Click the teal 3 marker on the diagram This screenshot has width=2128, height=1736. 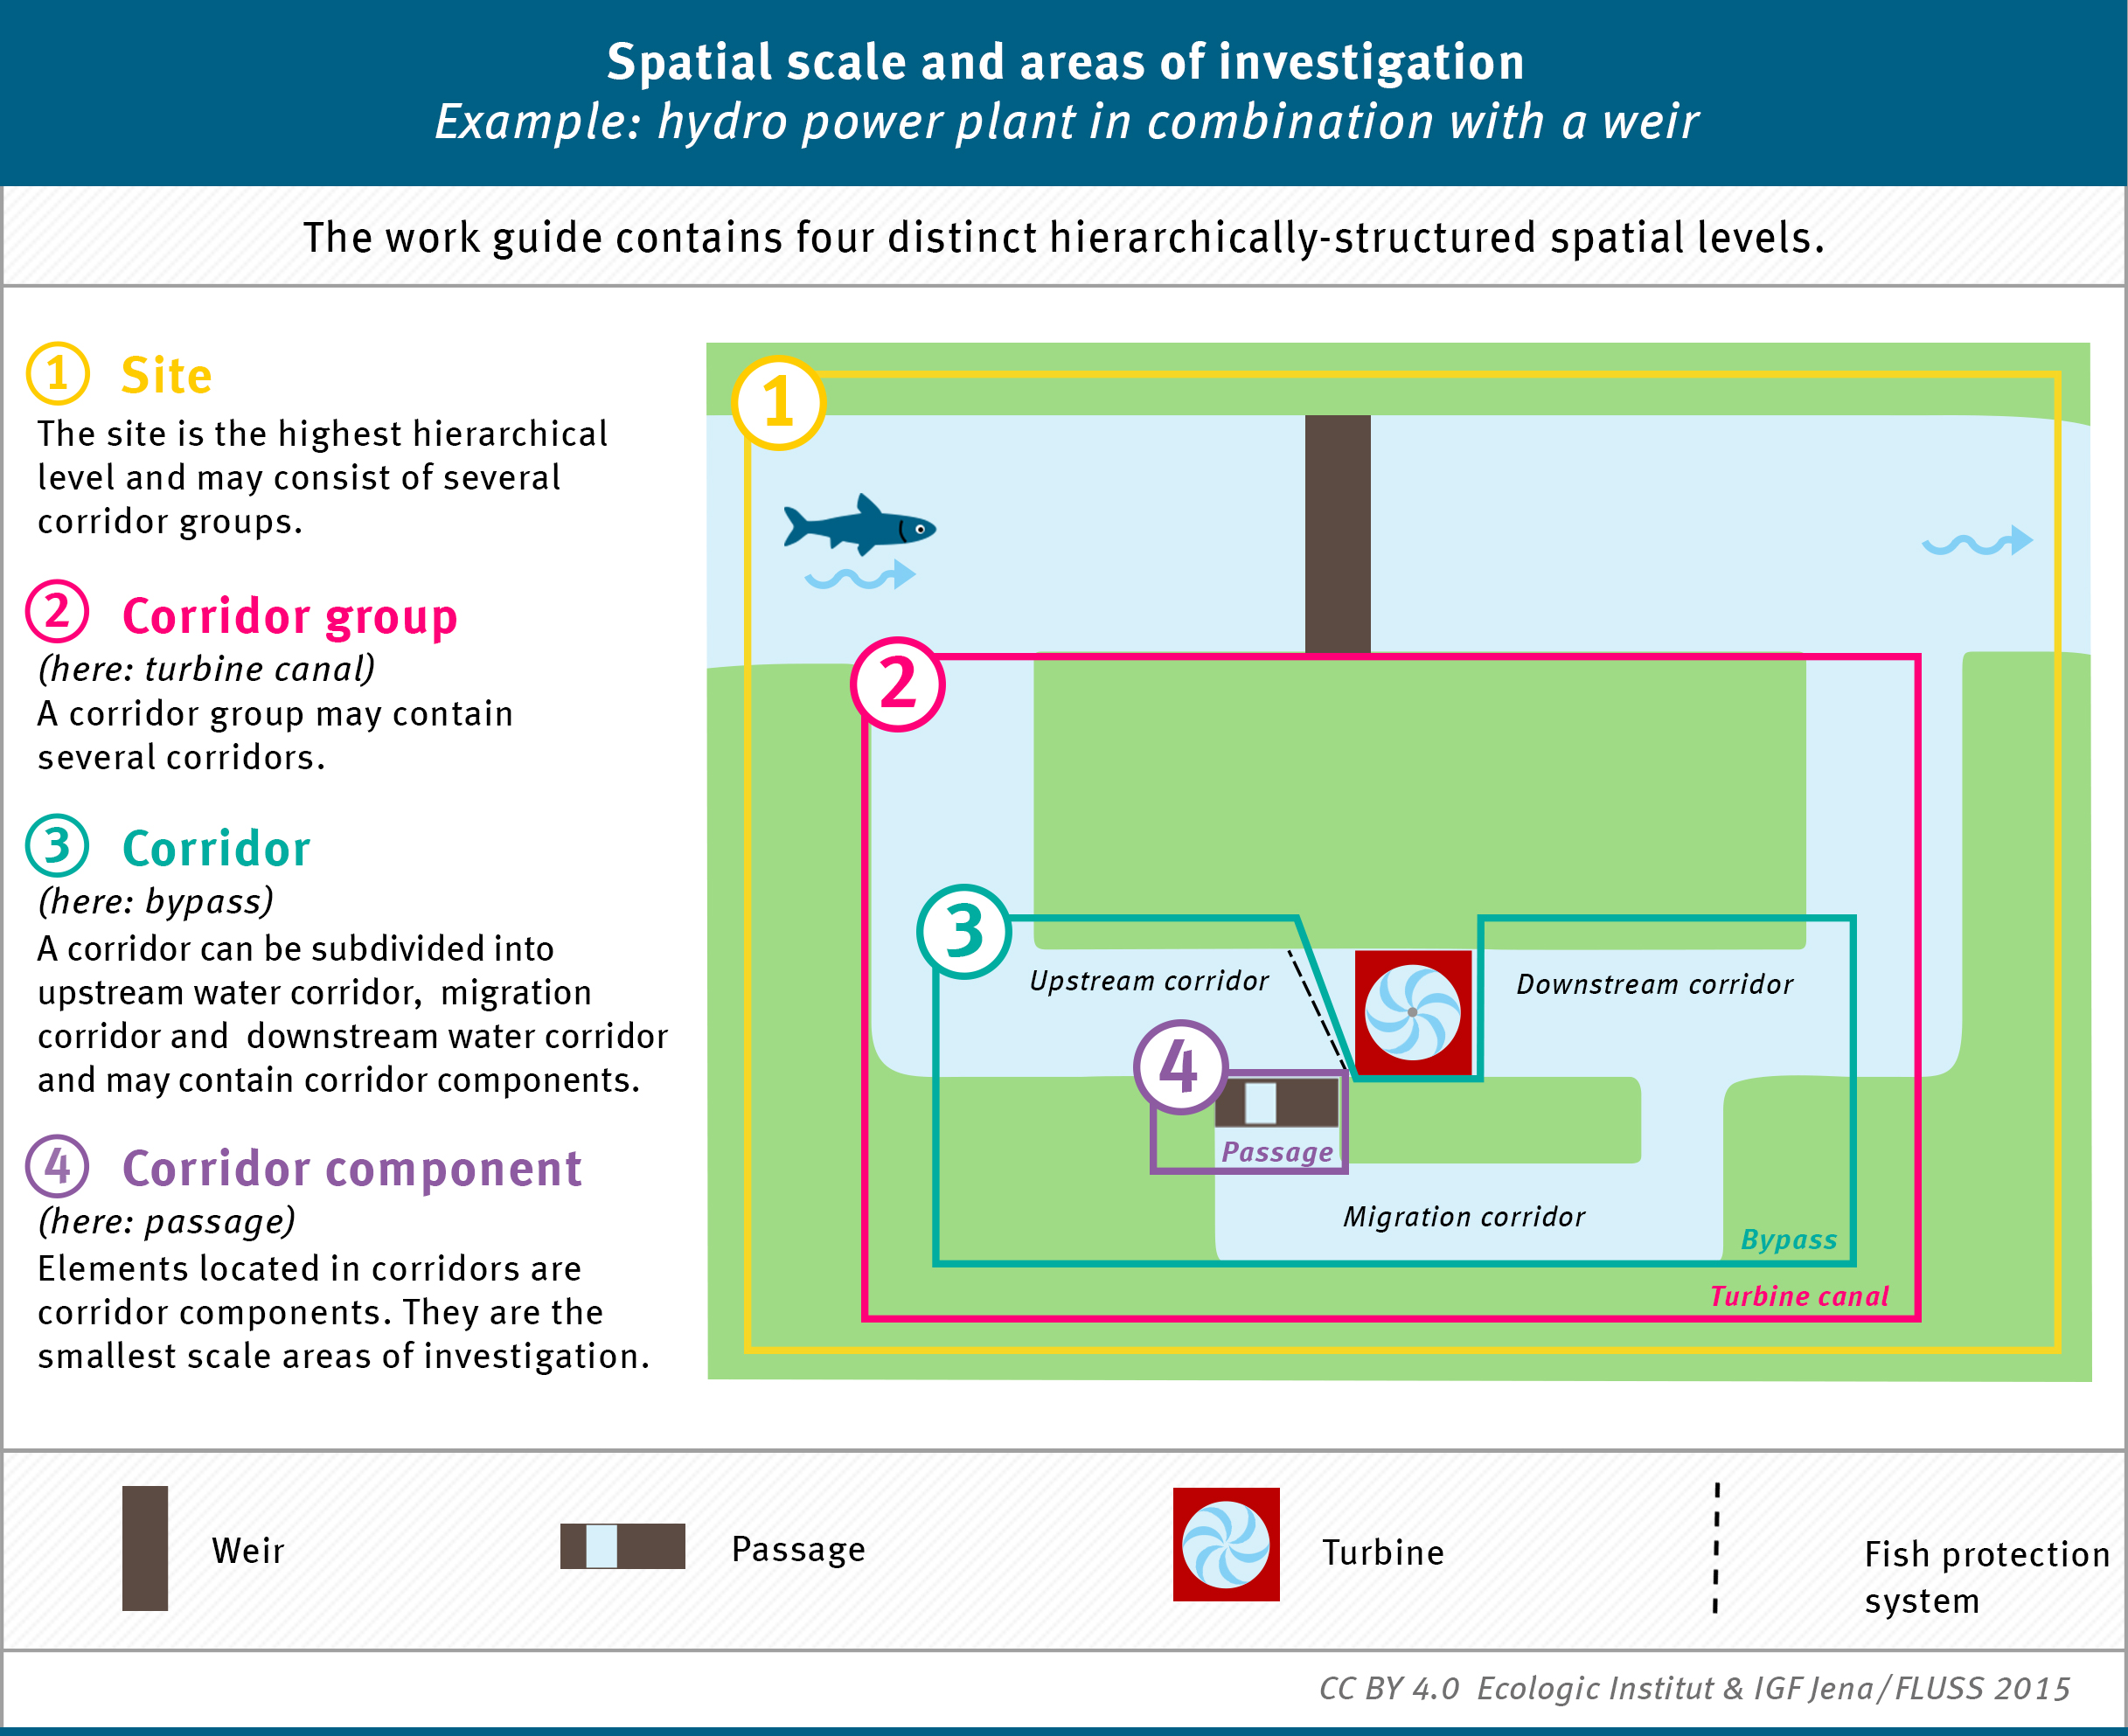[x=964, y=932]
